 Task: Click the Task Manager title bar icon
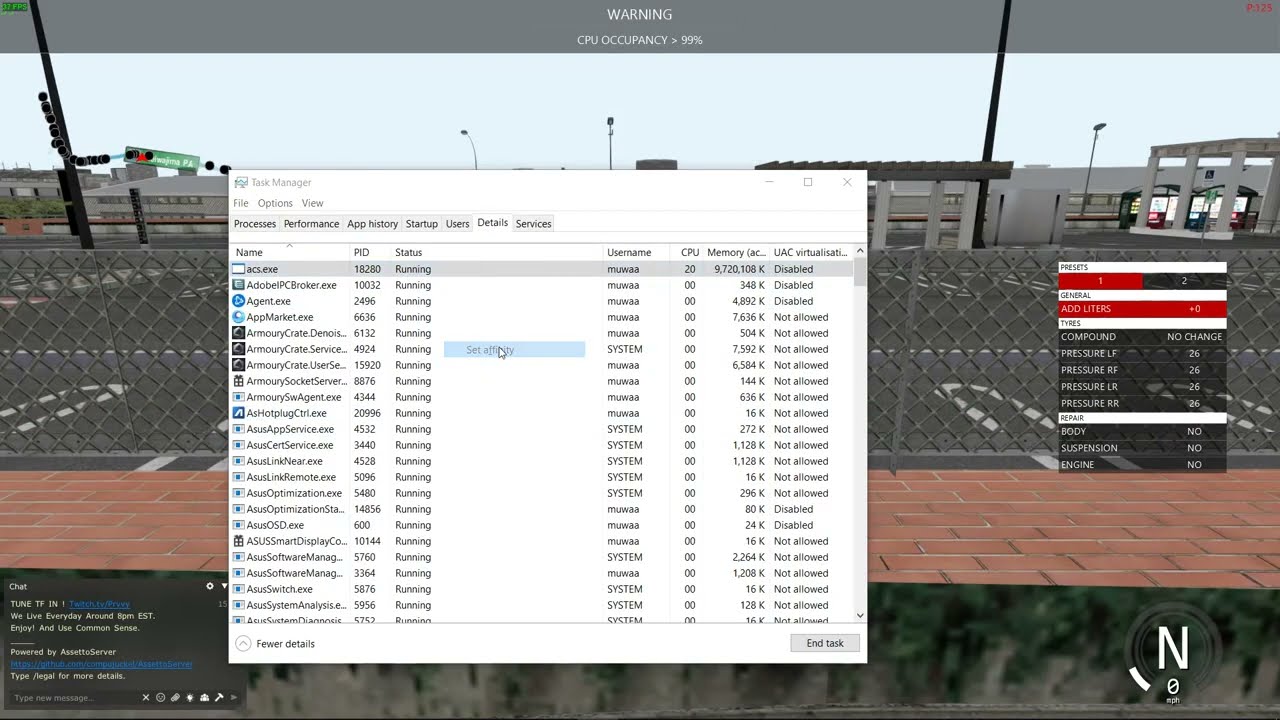241,182
